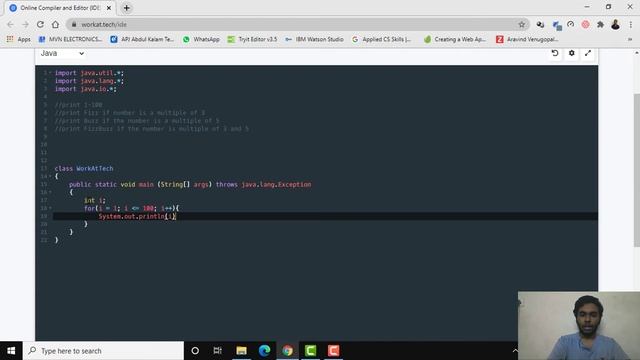Open the Apps bookmark

tap(19, 39)
